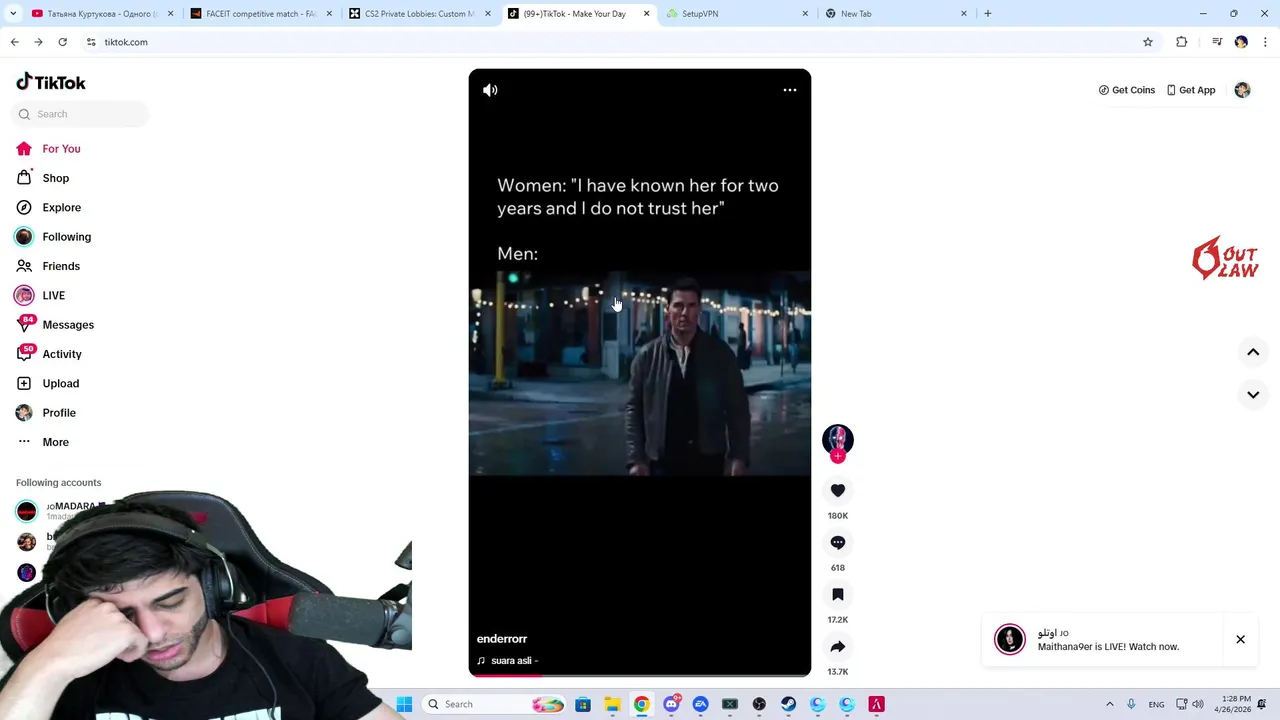Open the Shop page in sidebar
This screenshot has height=720, width=1280.
[x=55, y=178]
